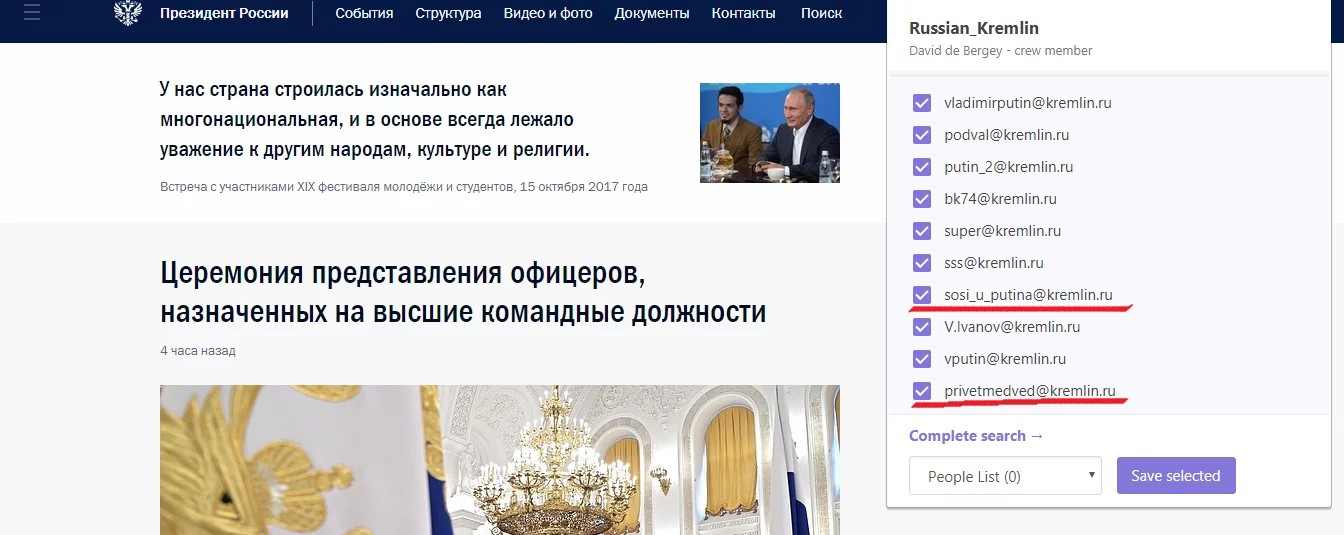Click the V.Ivanov@kremlin.ru email text
The width and height of the screenshot is (1344, 535).
coord(1012,327)
